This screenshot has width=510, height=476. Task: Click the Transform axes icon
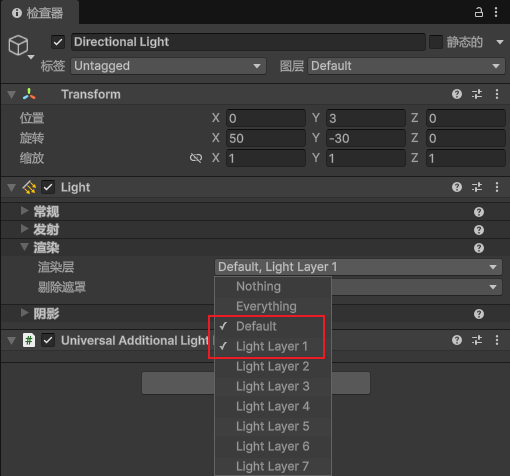[x=29, y=94]
